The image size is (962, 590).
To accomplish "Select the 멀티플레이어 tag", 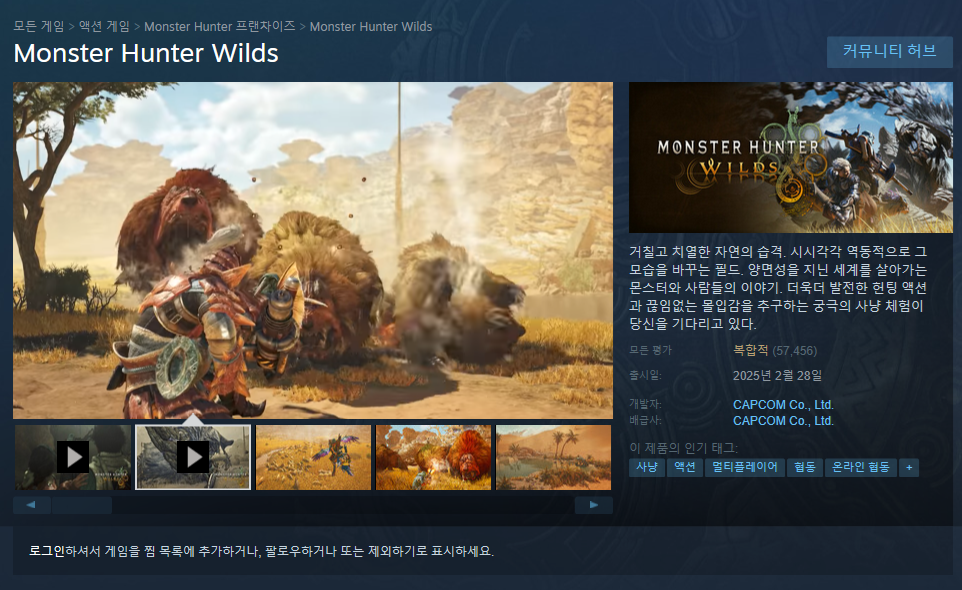I will pos(745,467).
